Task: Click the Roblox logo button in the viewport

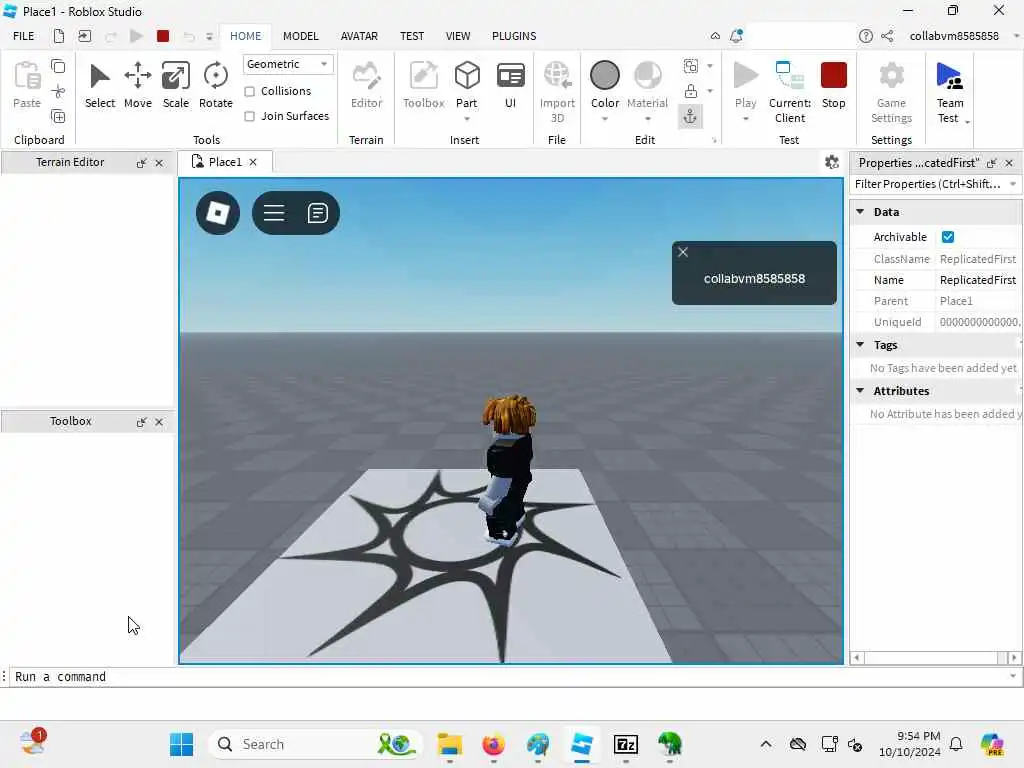Action: point(217,213)
